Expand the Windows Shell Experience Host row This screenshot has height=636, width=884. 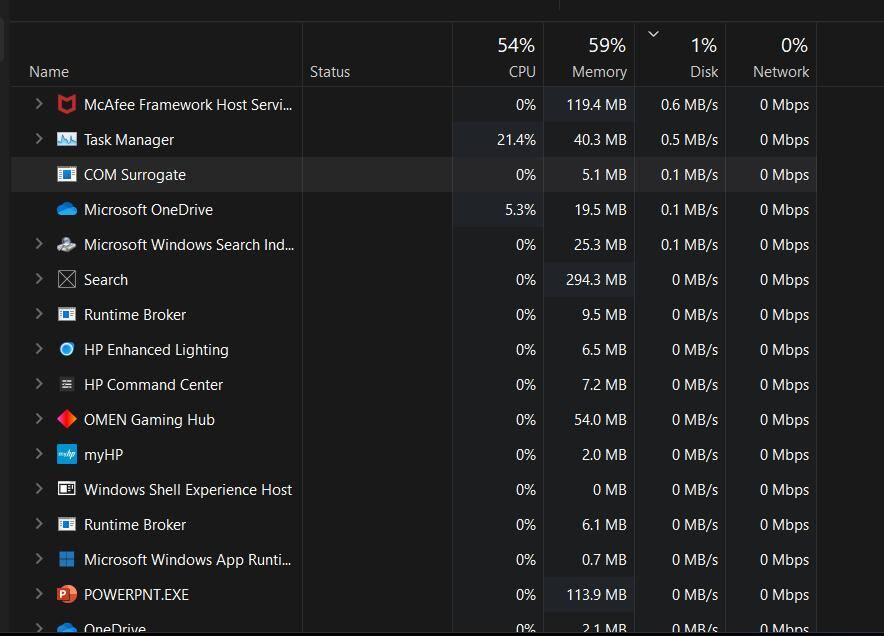click(39, 490)
